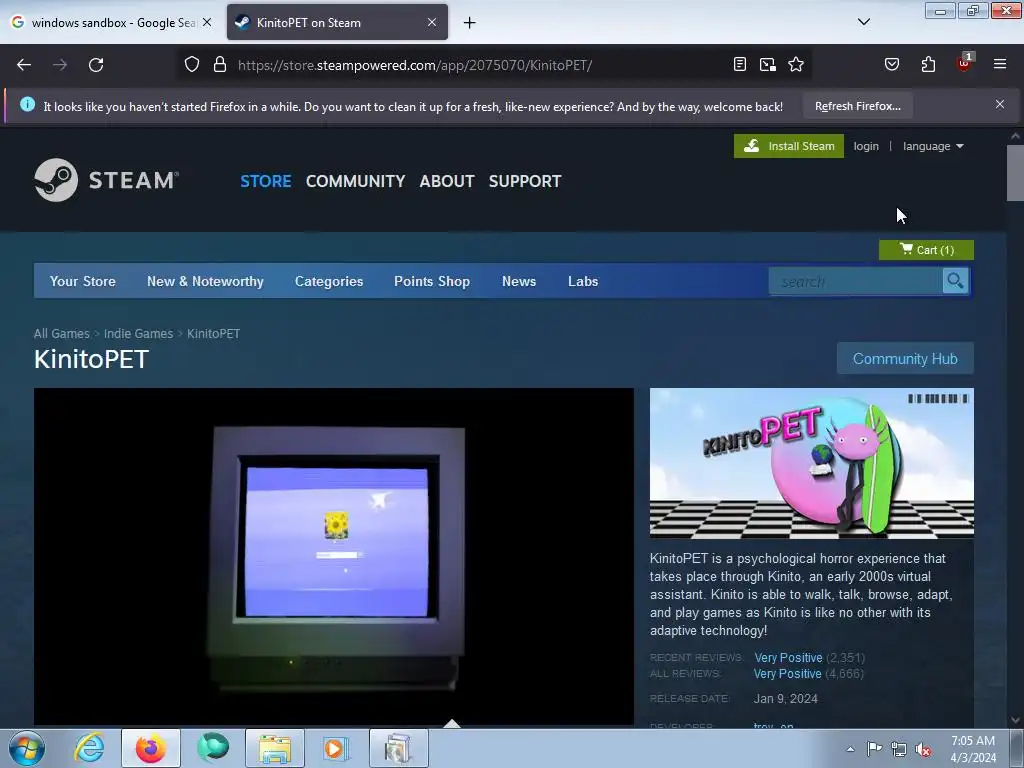Show hidden tray icons arrow
The height and width of the screenshot is (768, 1024).
pyautogui.click(x=850, y=749)
